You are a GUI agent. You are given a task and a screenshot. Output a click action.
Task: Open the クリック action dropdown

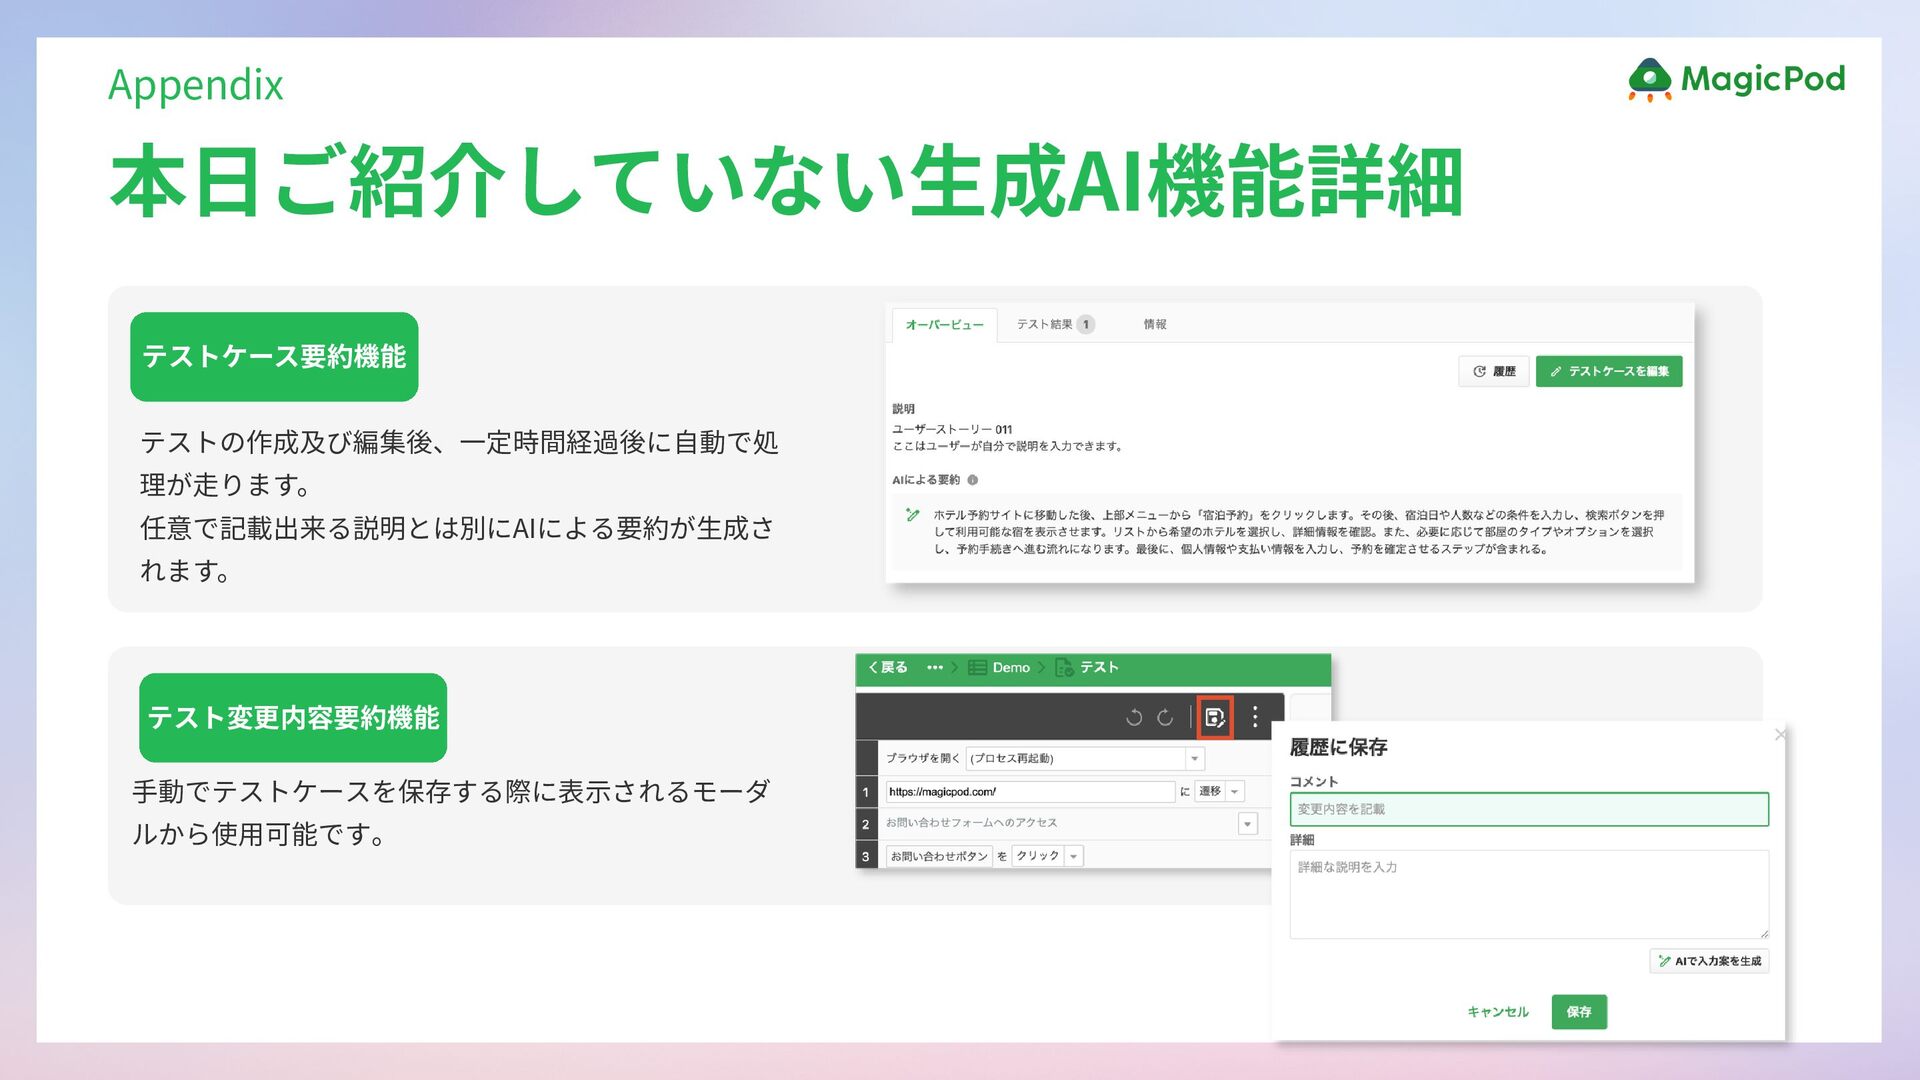coord(1073,856)
